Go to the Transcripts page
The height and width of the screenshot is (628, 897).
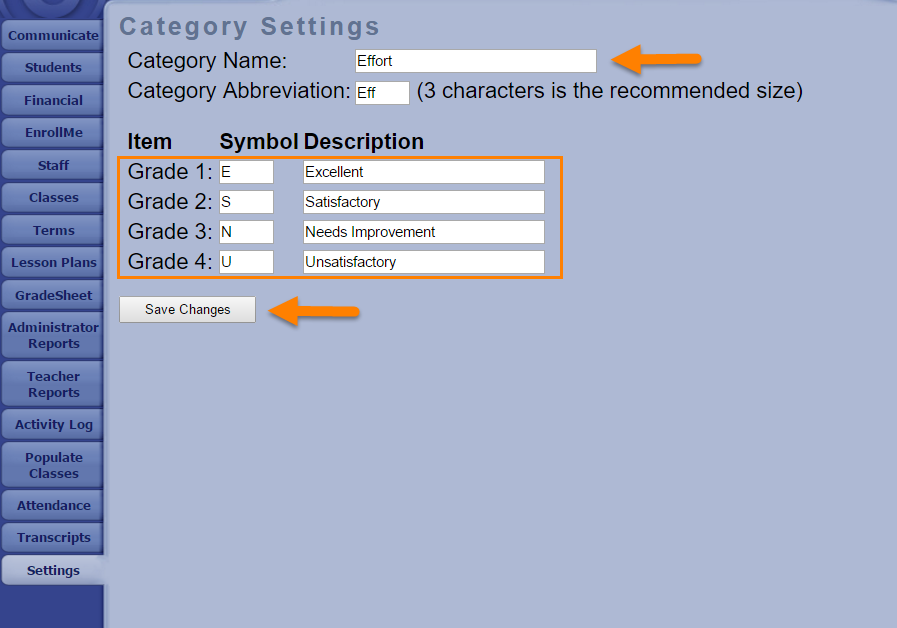click(53, 537)
